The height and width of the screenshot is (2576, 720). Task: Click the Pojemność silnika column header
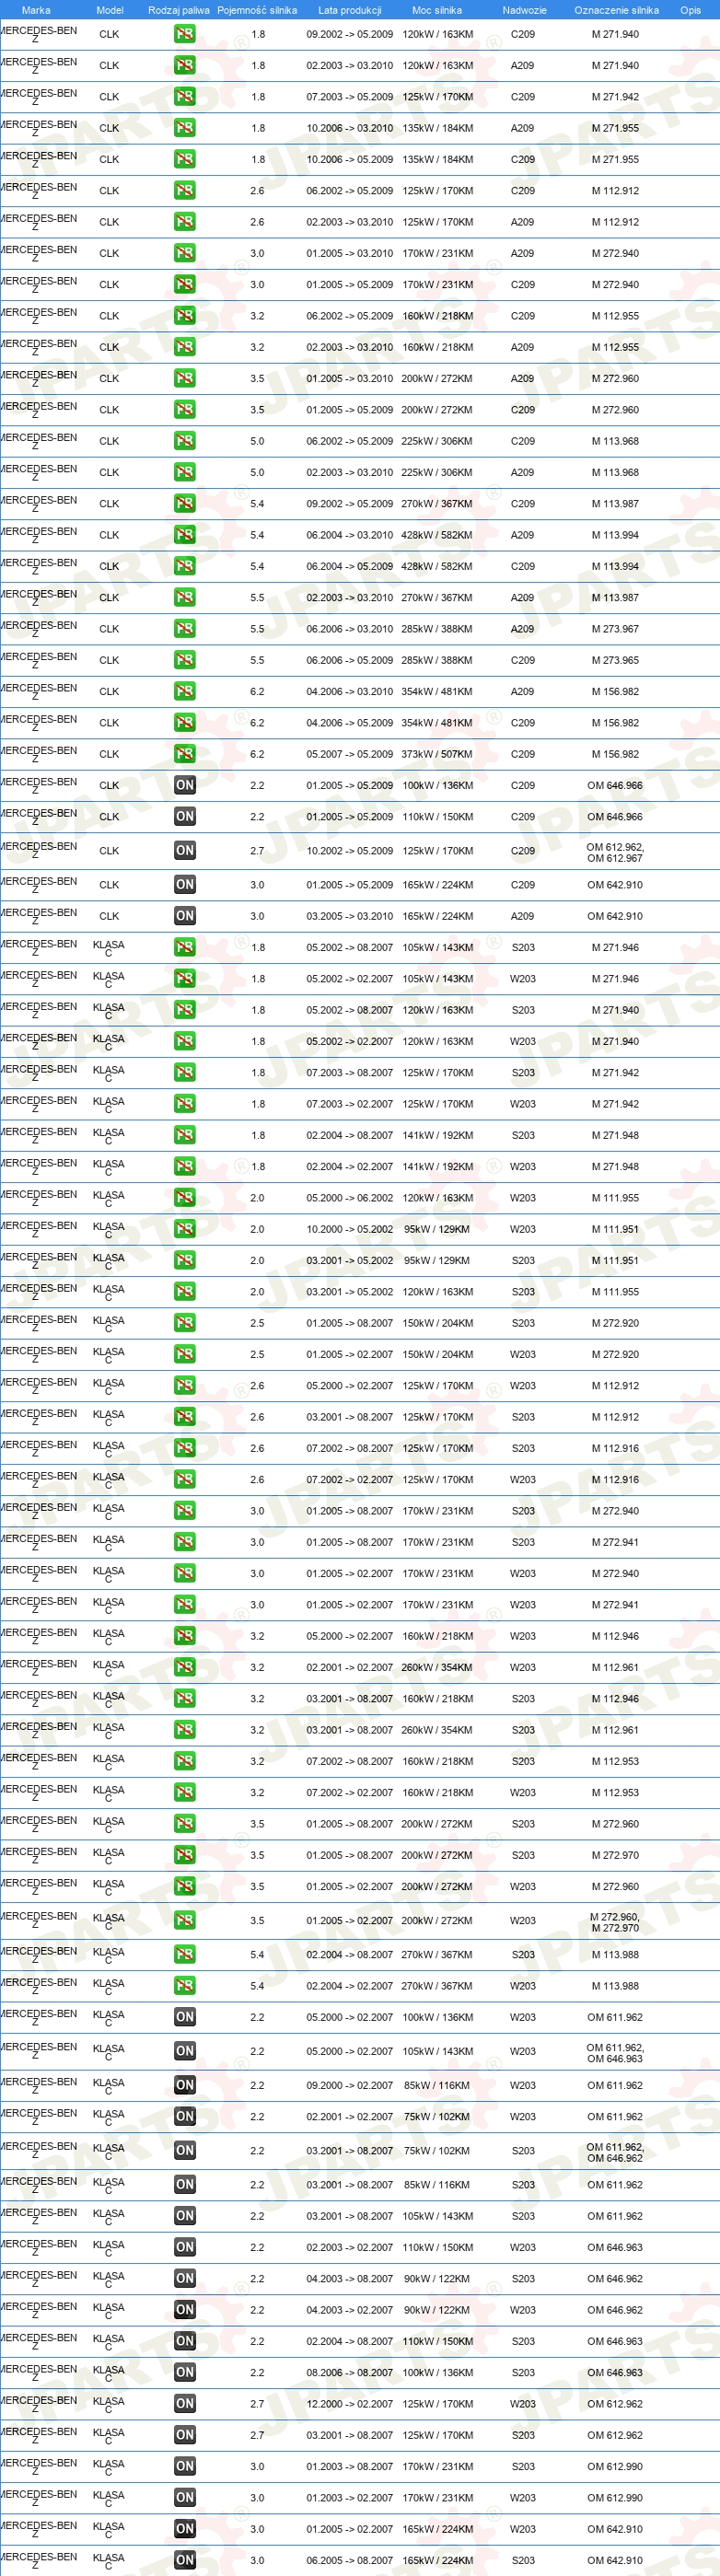[257, 10]
